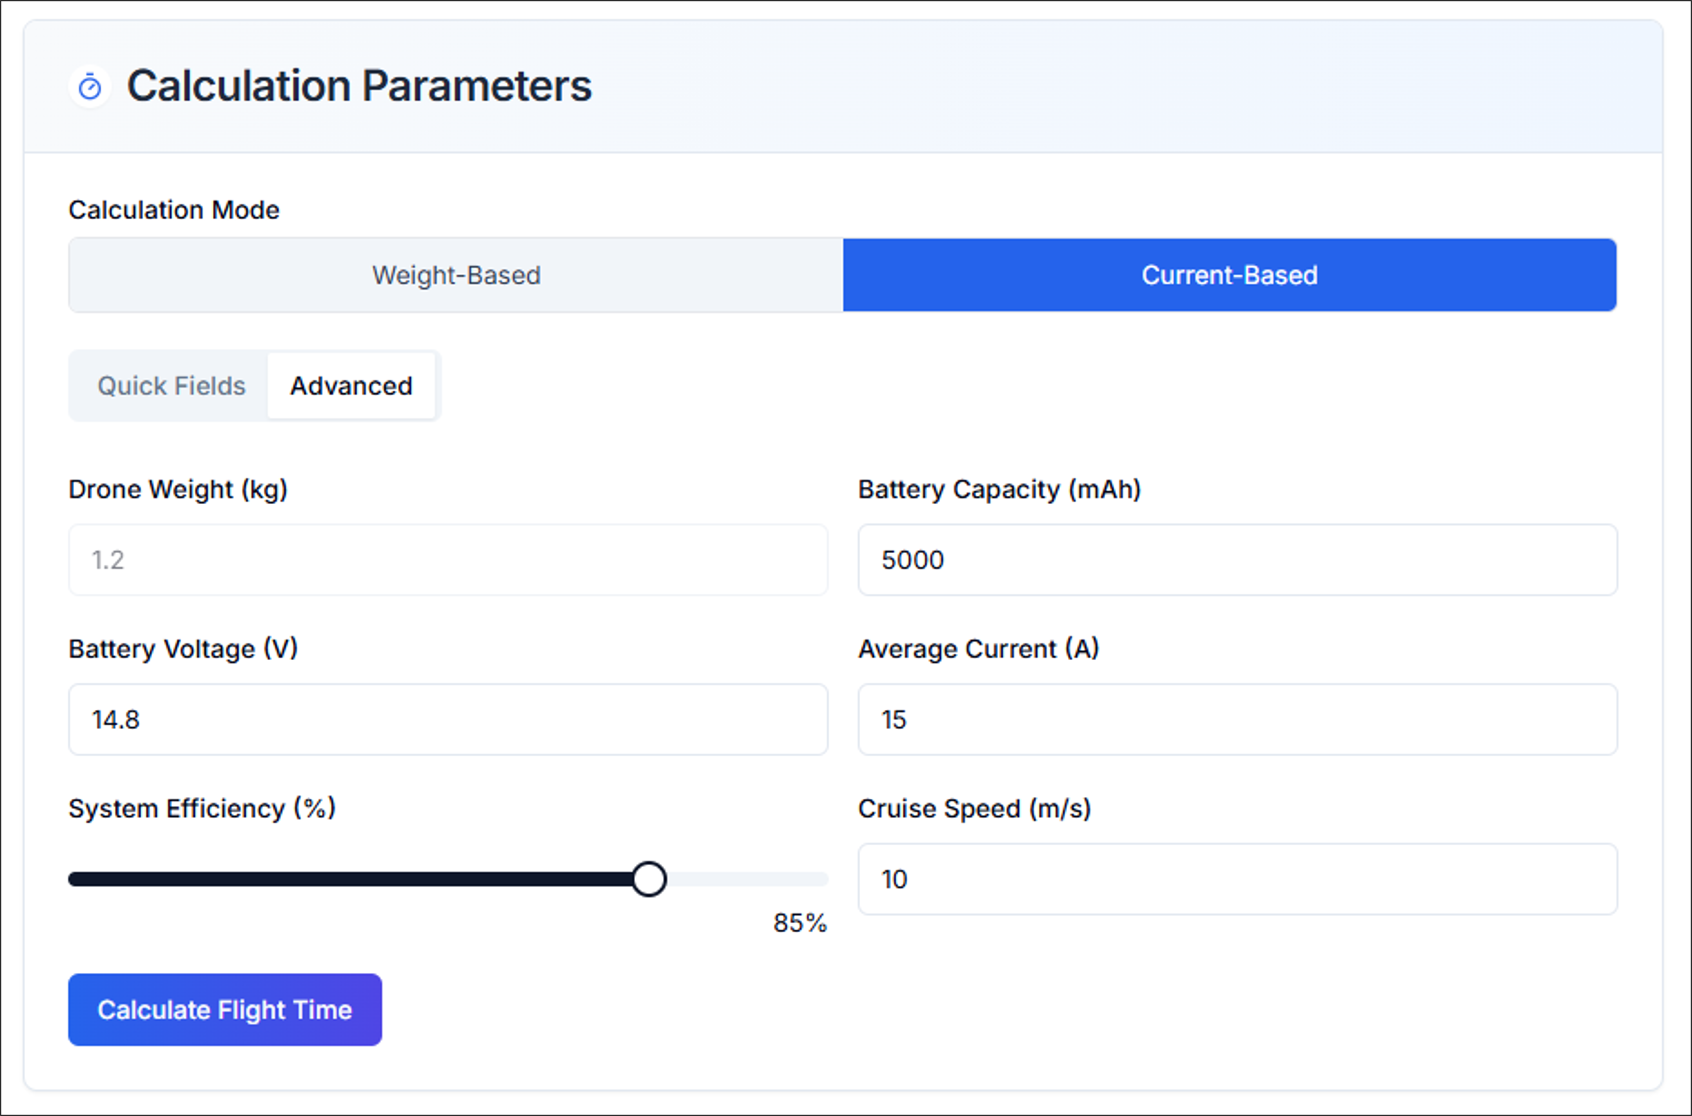The width and height of the screenshot is (1692, 1116).
Task: Click the Battery Voltage field showing 14.8
Action: click(x=448, y=719)
